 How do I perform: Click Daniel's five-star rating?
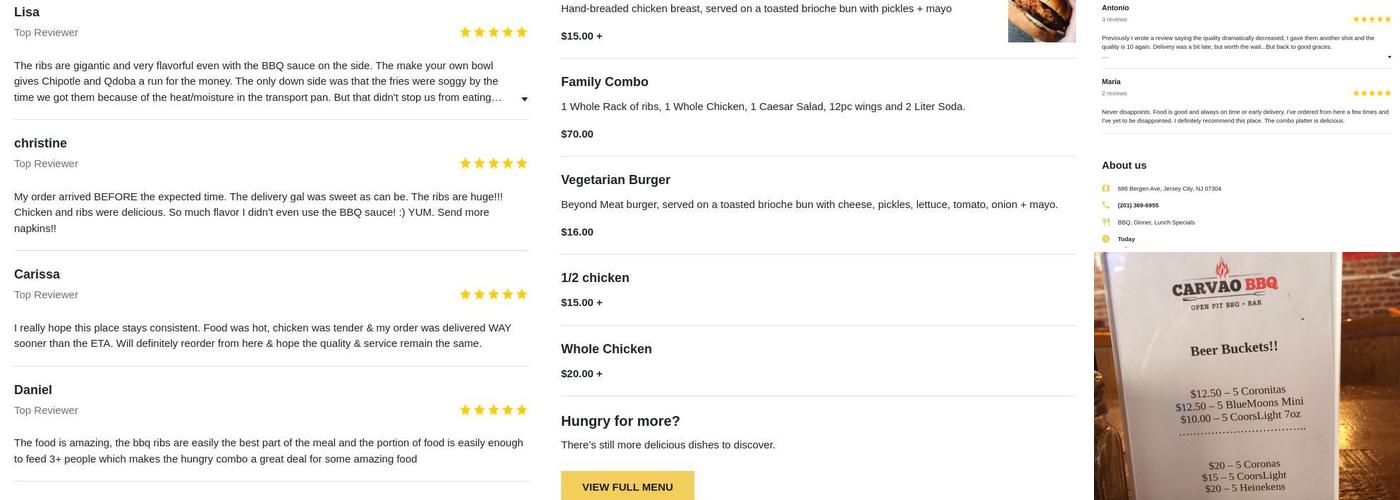click(x=493, y=410)
